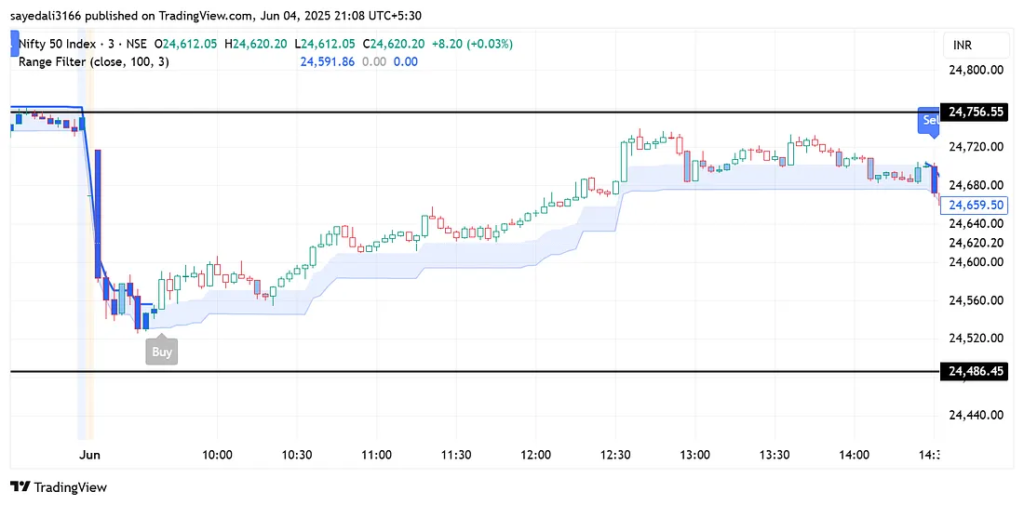
Task: Click the 24,486.45 horizontal line price label
Action: tap(976, 372)
